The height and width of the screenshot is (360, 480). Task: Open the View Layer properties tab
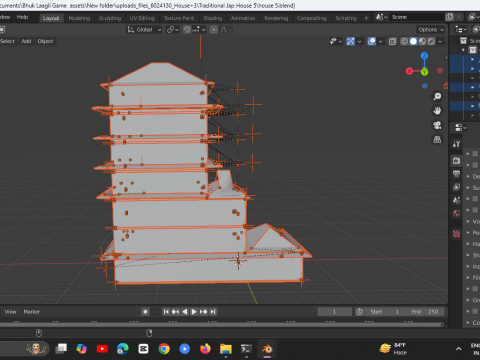(x=456, y=187)
